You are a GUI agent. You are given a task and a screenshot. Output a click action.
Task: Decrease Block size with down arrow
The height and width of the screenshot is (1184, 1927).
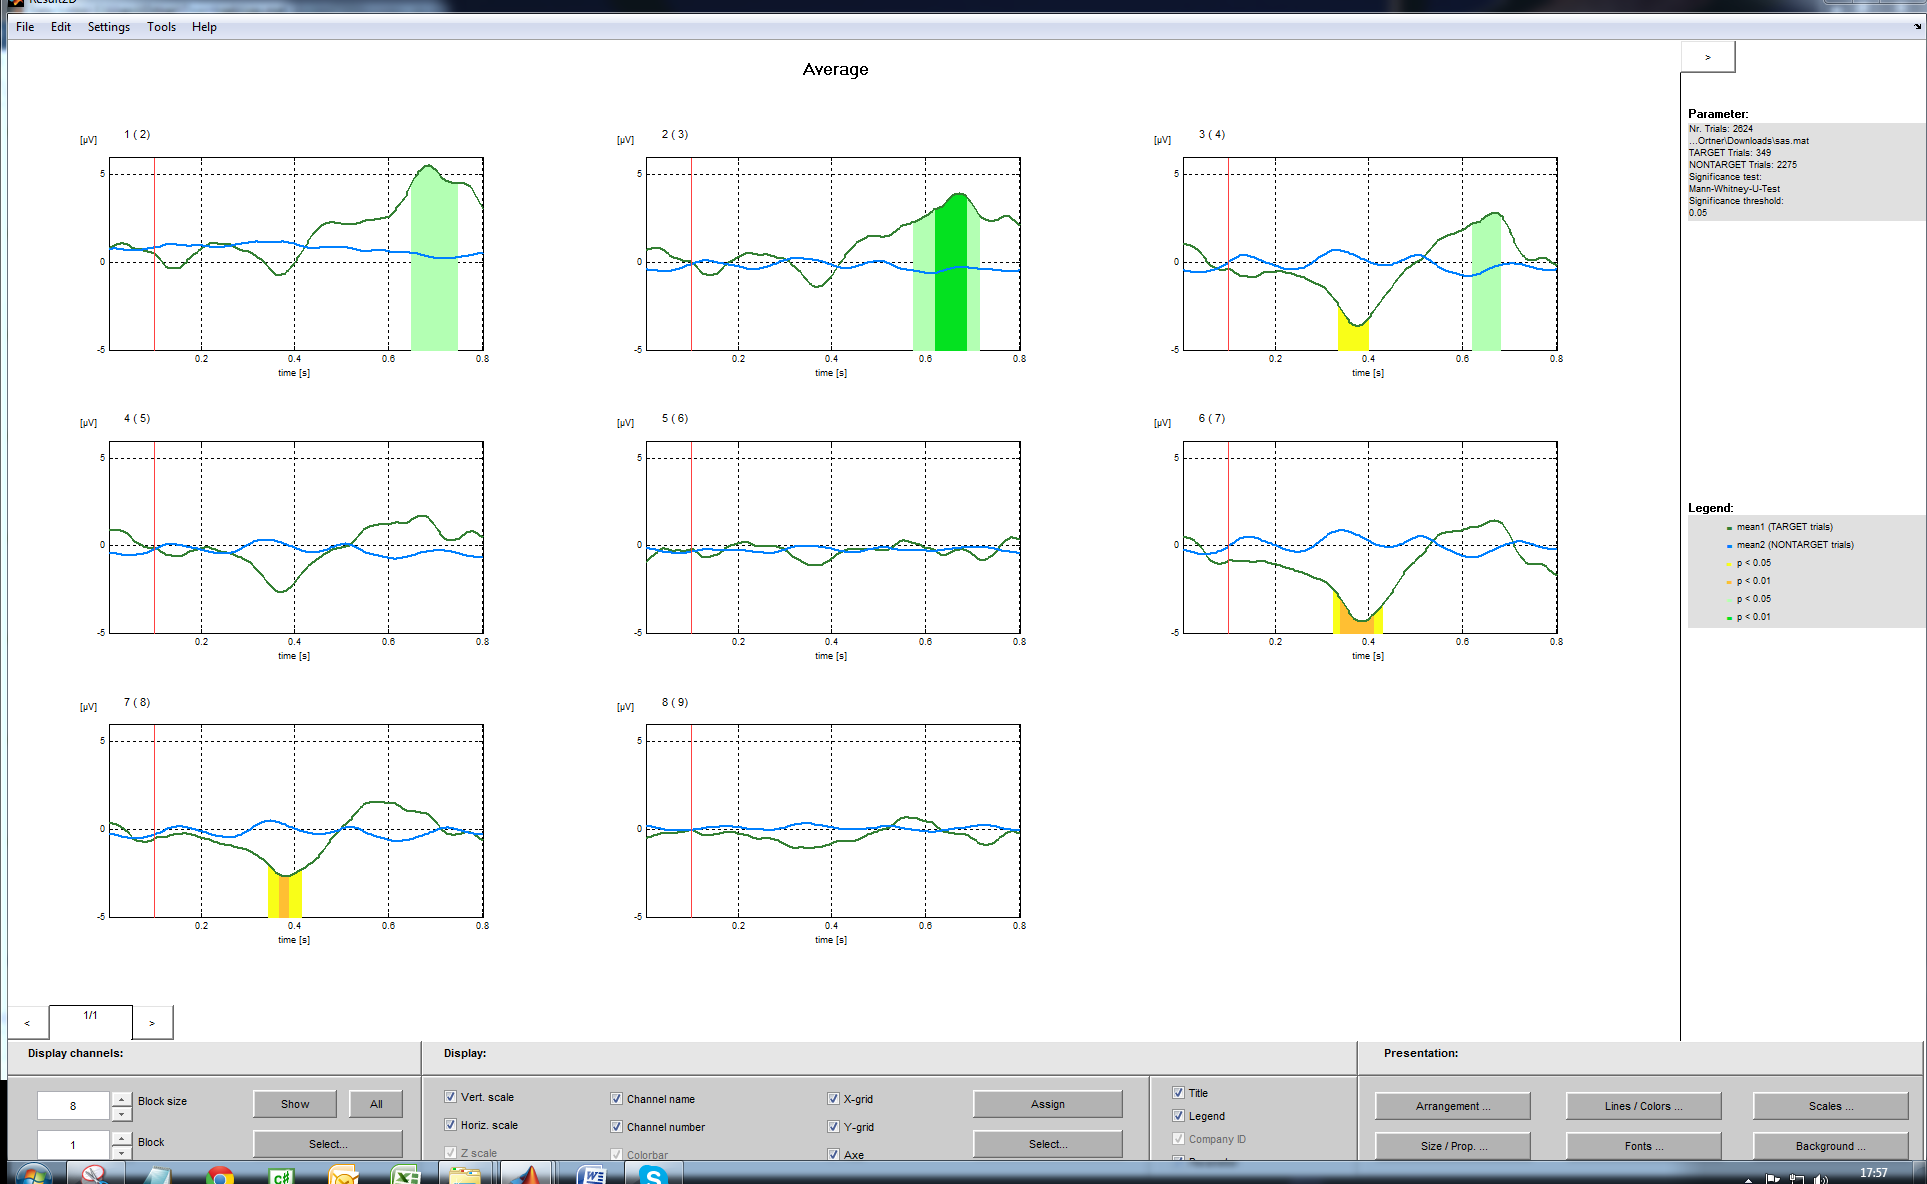[x=121, y=1113]
